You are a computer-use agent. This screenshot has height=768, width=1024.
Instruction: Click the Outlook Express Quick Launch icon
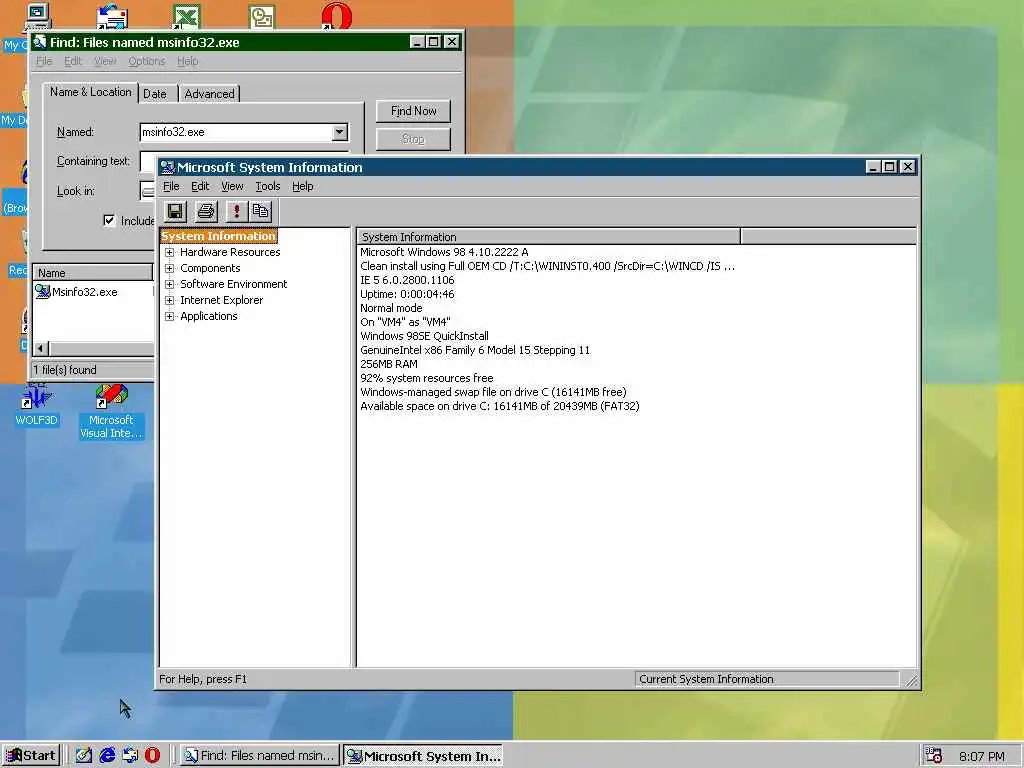coord(130,756)
